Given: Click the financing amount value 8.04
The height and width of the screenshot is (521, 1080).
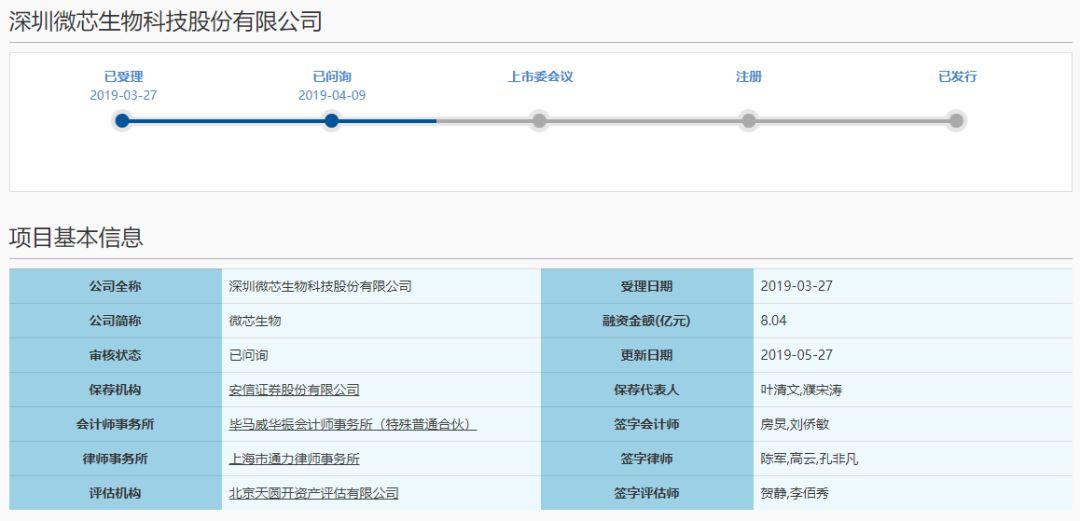Looking at the screenshot, I should pos(773,321).
